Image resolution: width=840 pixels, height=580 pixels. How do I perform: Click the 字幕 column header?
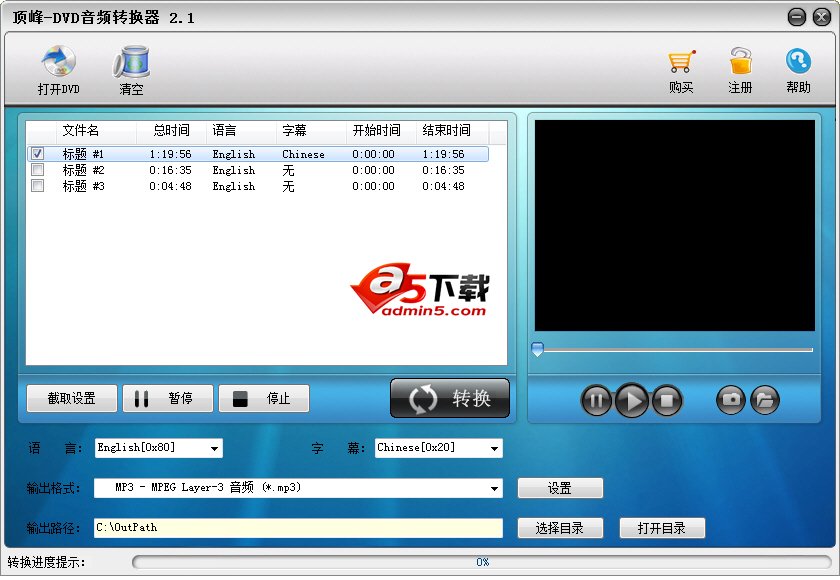pyautogui.click(x=311, y=130)
